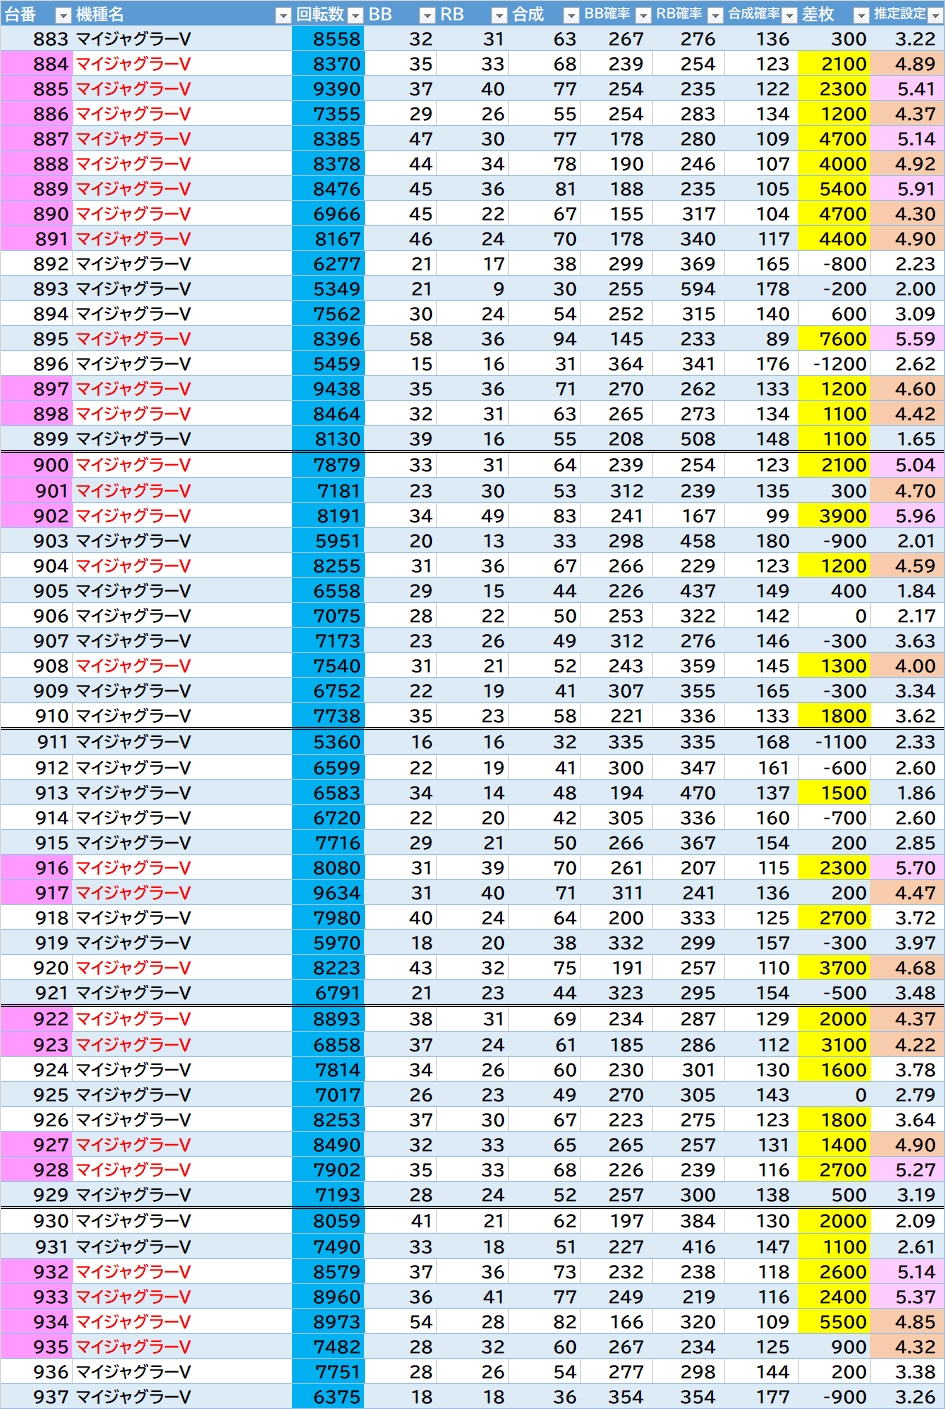The image size is (945, 1409).
Task: Select the 5.91 estimated setting cell in row 889
Action: 907,189
